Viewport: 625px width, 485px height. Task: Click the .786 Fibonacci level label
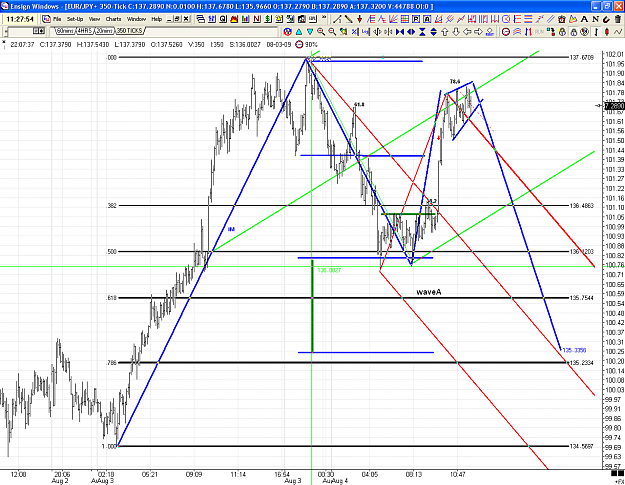[x=111, y=363]
